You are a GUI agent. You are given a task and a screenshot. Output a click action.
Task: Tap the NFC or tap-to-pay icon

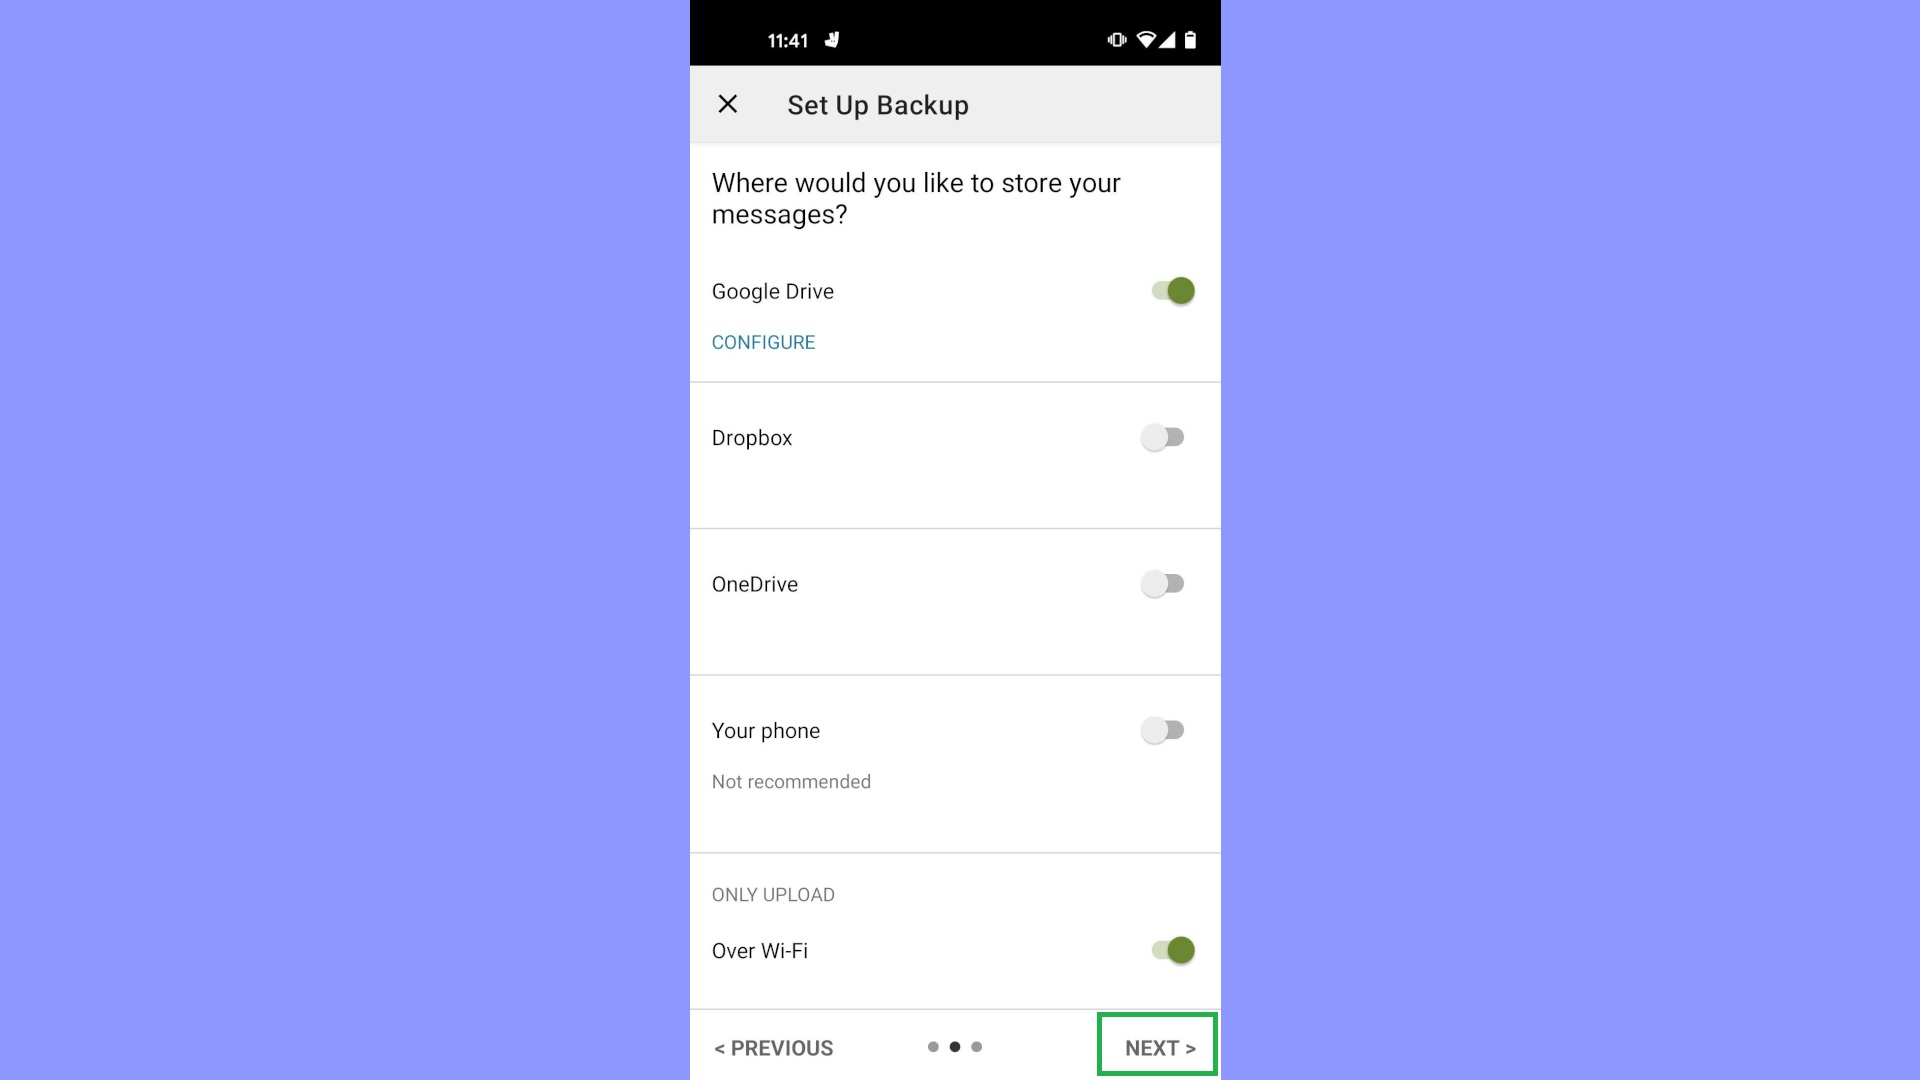1117,40
